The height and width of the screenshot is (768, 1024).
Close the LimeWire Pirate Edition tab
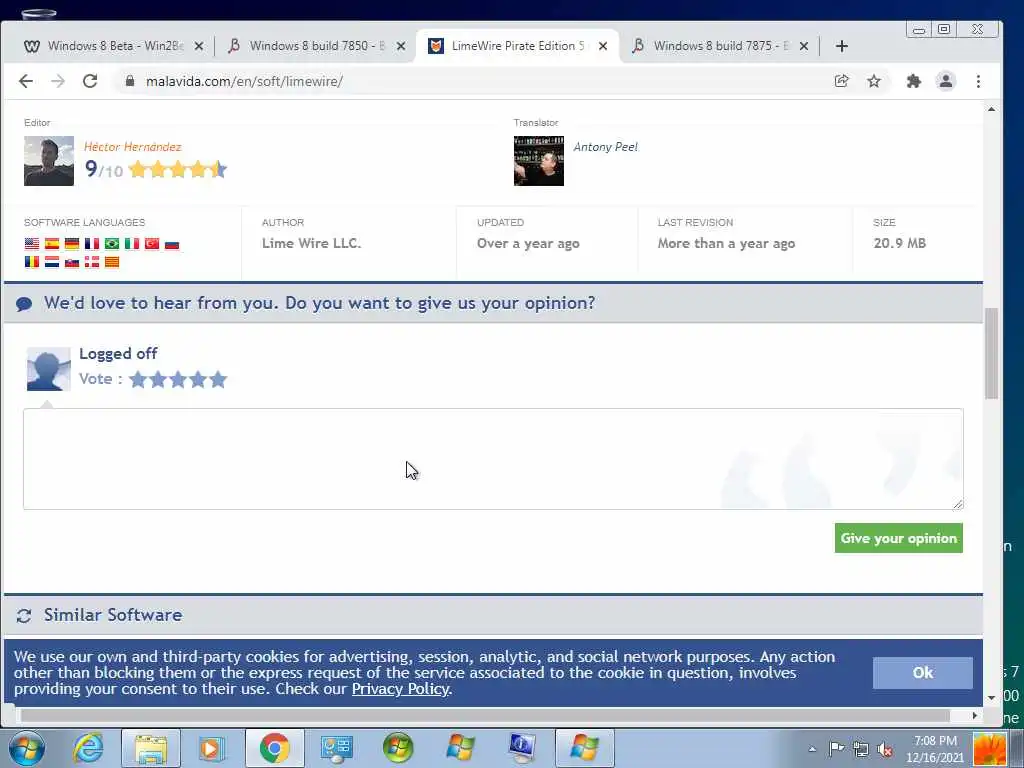pyautogui.click(x=603, y=46)
